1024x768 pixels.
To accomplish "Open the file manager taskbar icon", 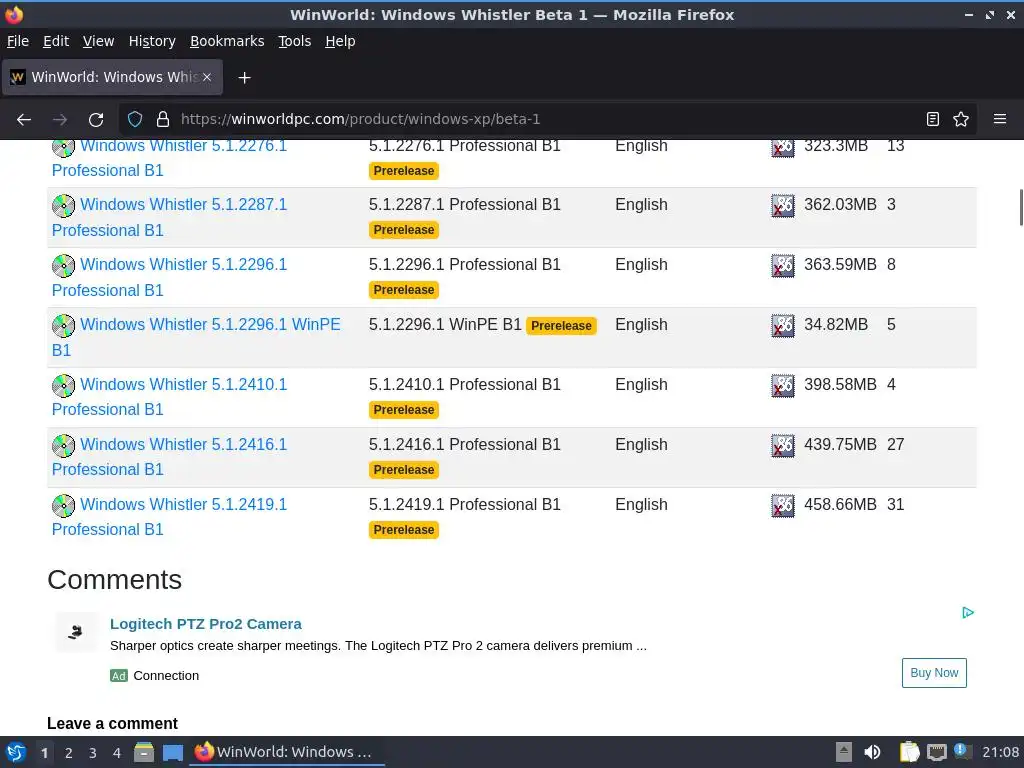I will (144, 752).
